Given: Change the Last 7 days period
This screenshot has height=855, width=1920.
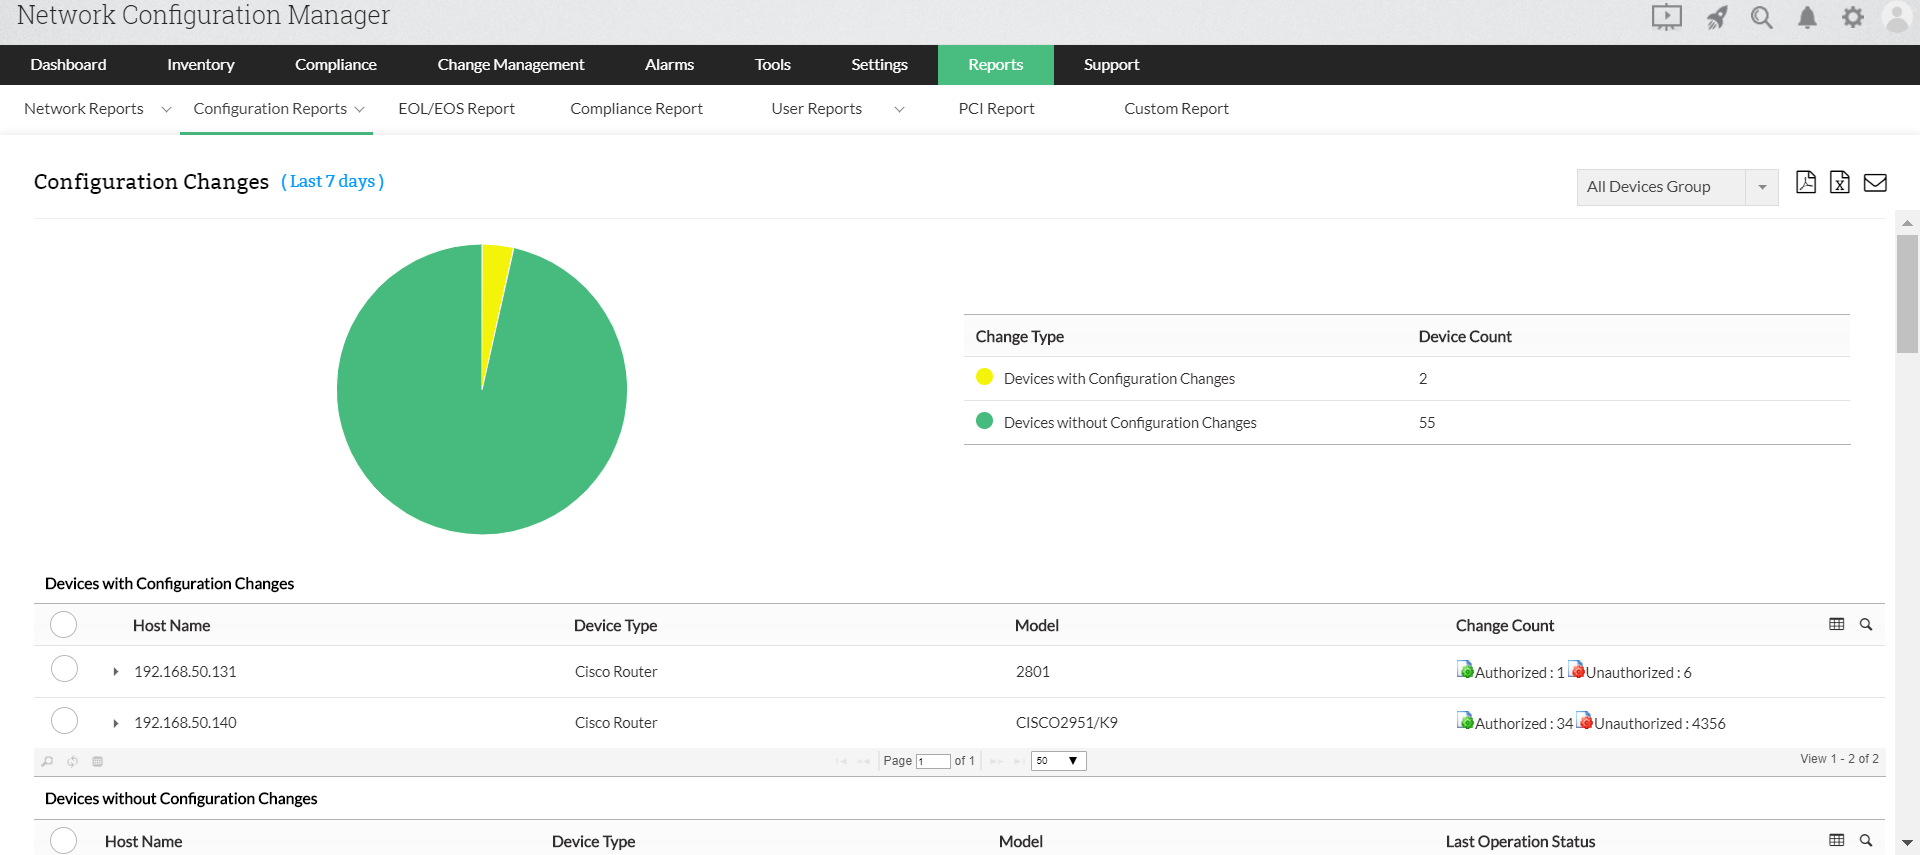Looking at the screenshot, I should (x=332, y=181).
